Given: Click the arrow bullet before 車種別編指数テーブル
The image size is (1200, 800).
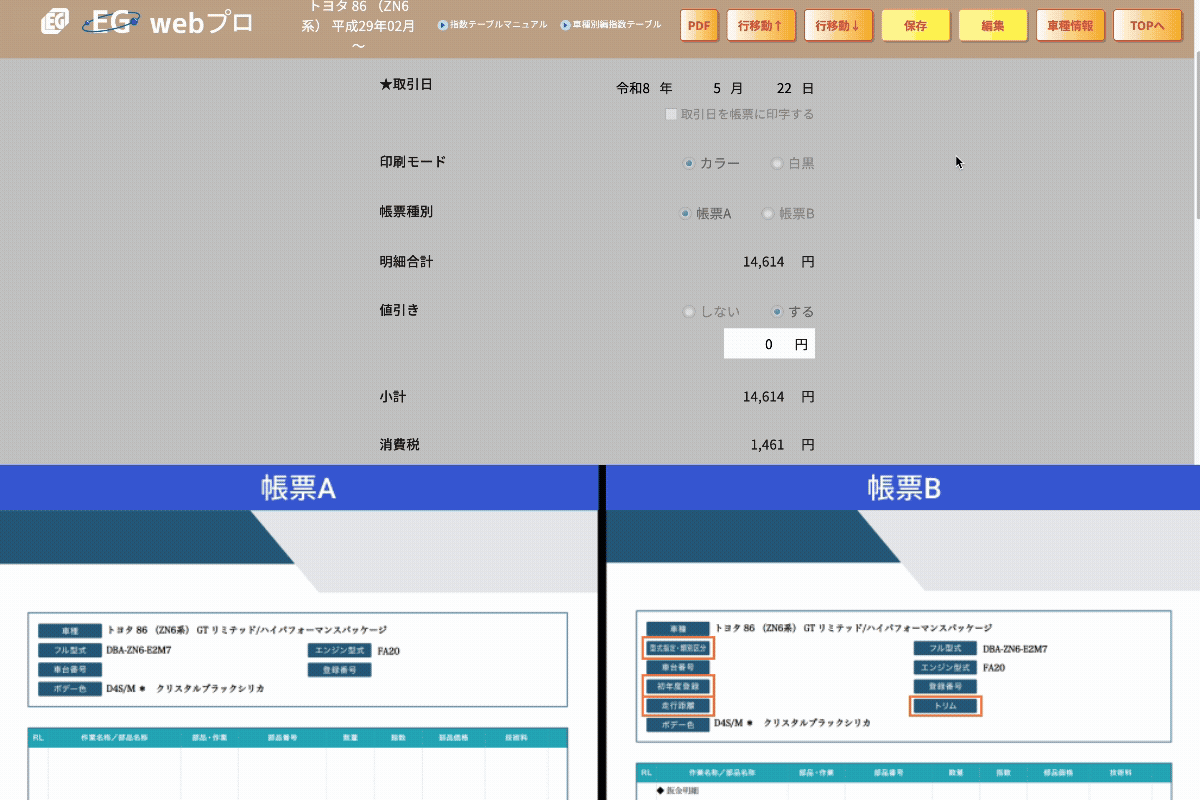Looking at the screenshot, I should click(565, 25).
